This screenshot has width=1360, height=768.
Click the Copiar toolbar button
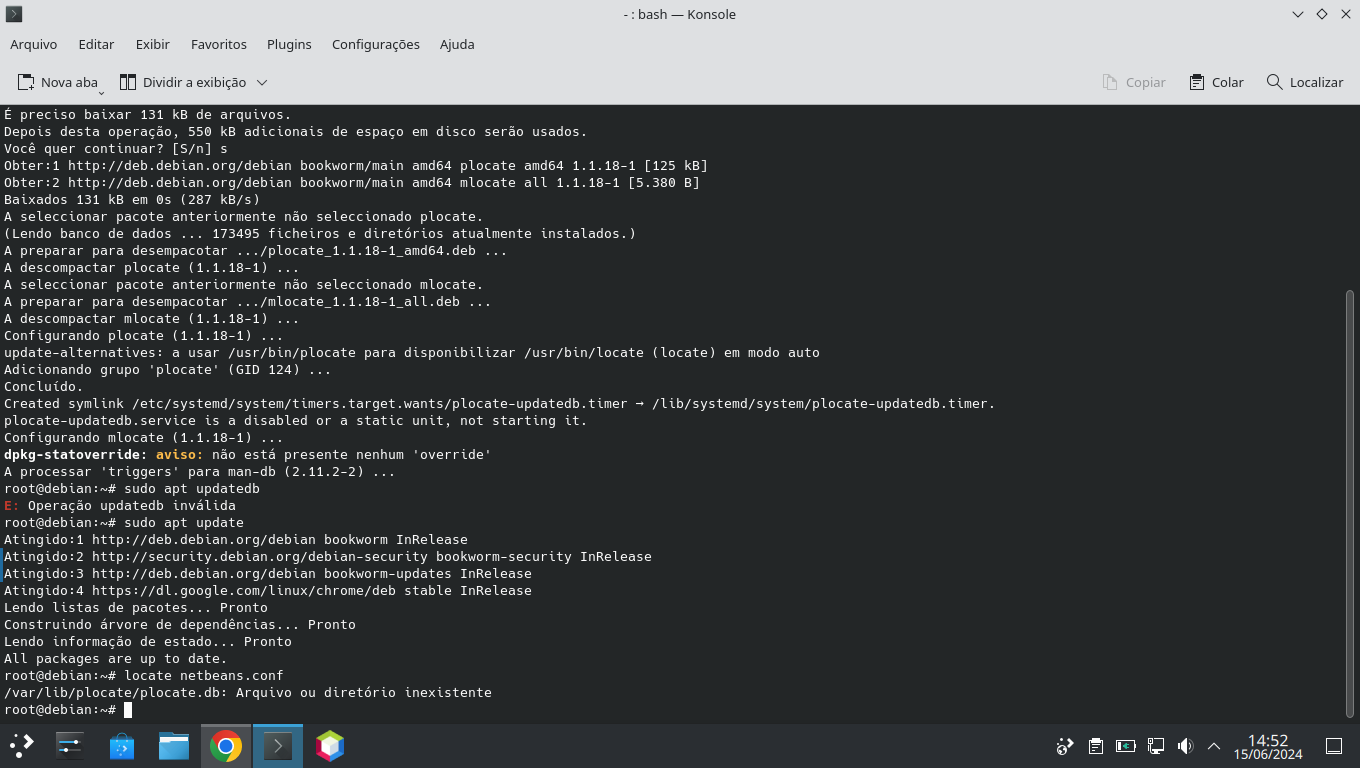(1134, 82)
